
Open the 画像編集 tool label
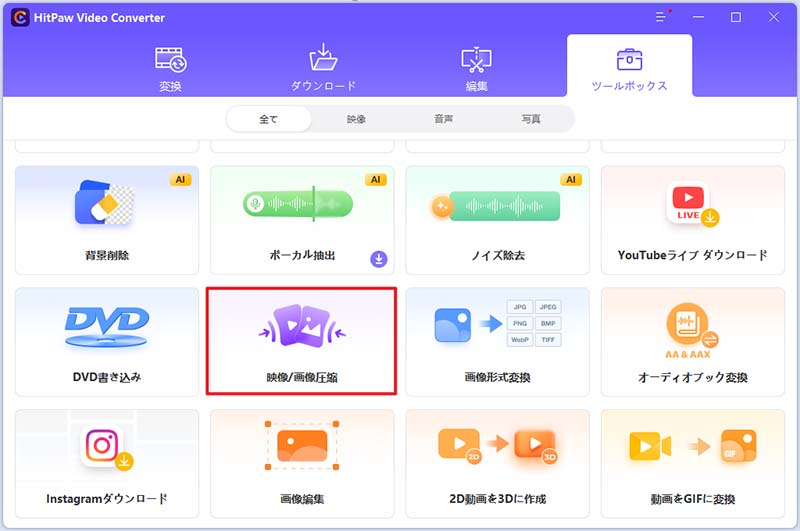pyautogui.click(x=302, y=499)
